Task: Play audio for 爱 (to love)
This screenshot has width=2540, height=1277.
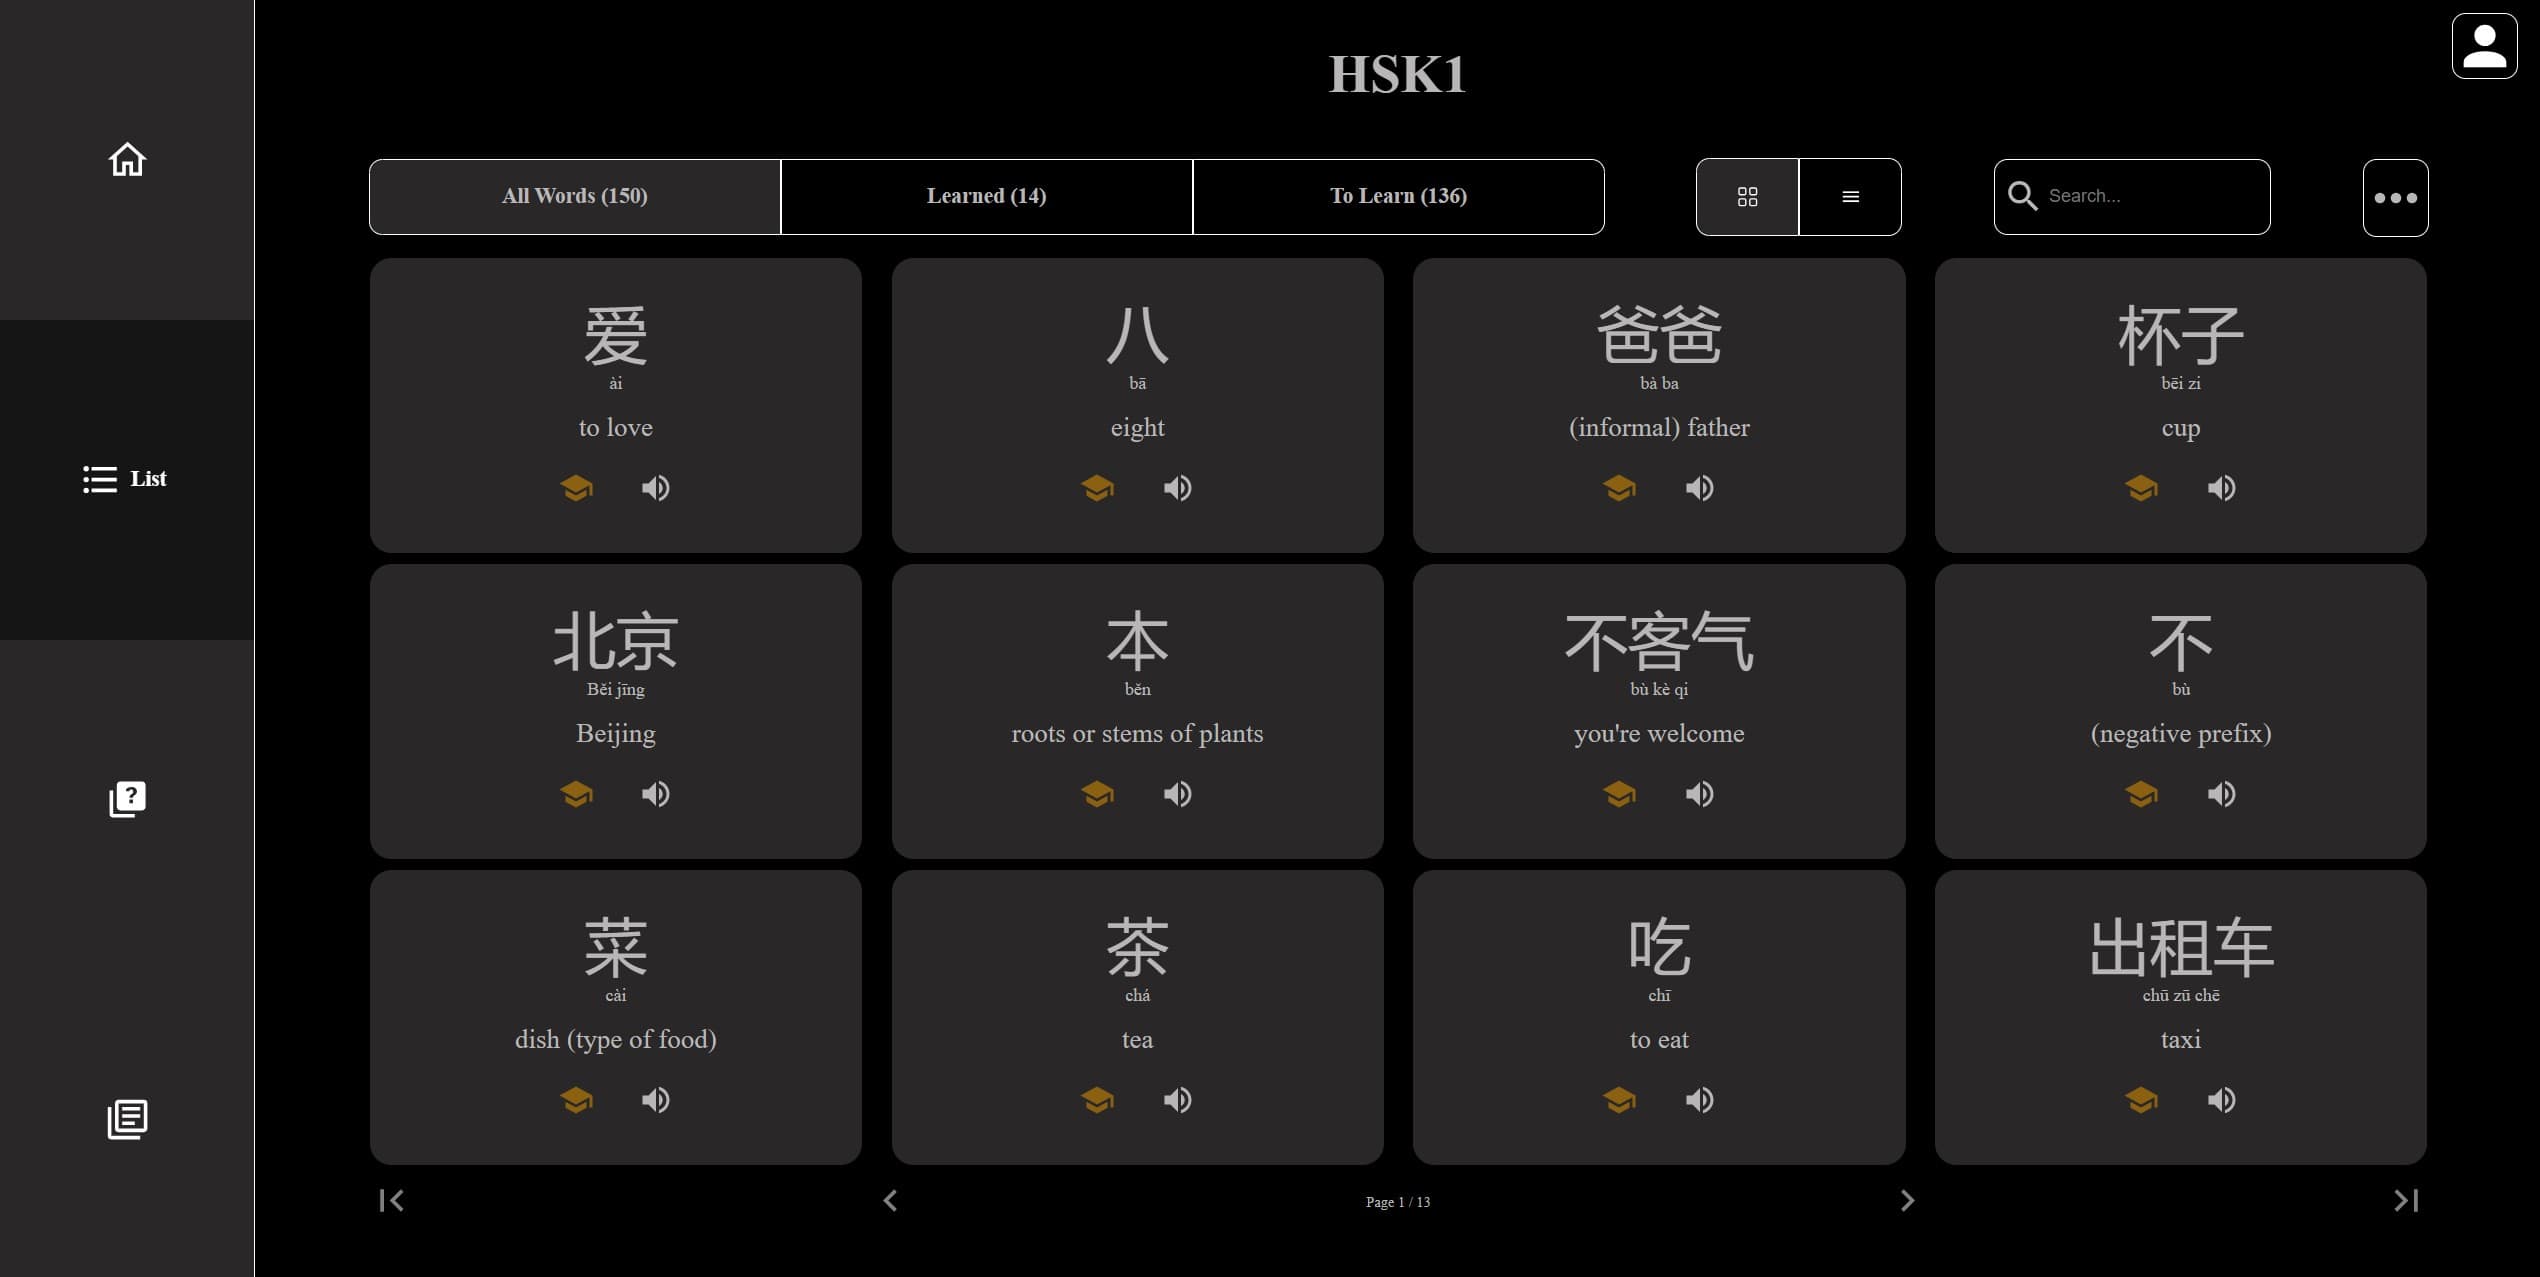Action: pyautogui.click(x=656, y=488)
